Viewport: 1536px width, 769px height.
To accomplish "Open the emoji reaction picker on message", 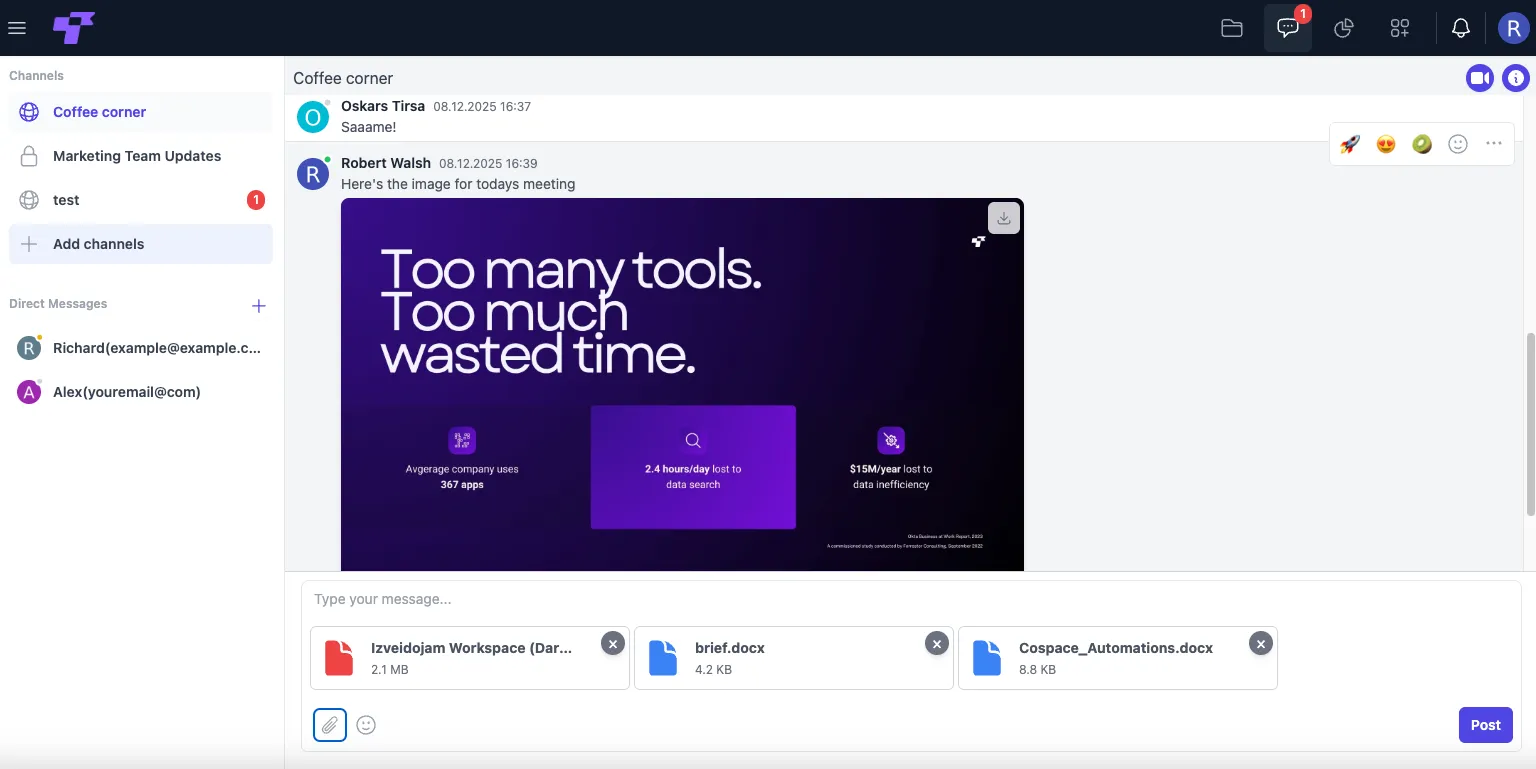I will 1458,144.
